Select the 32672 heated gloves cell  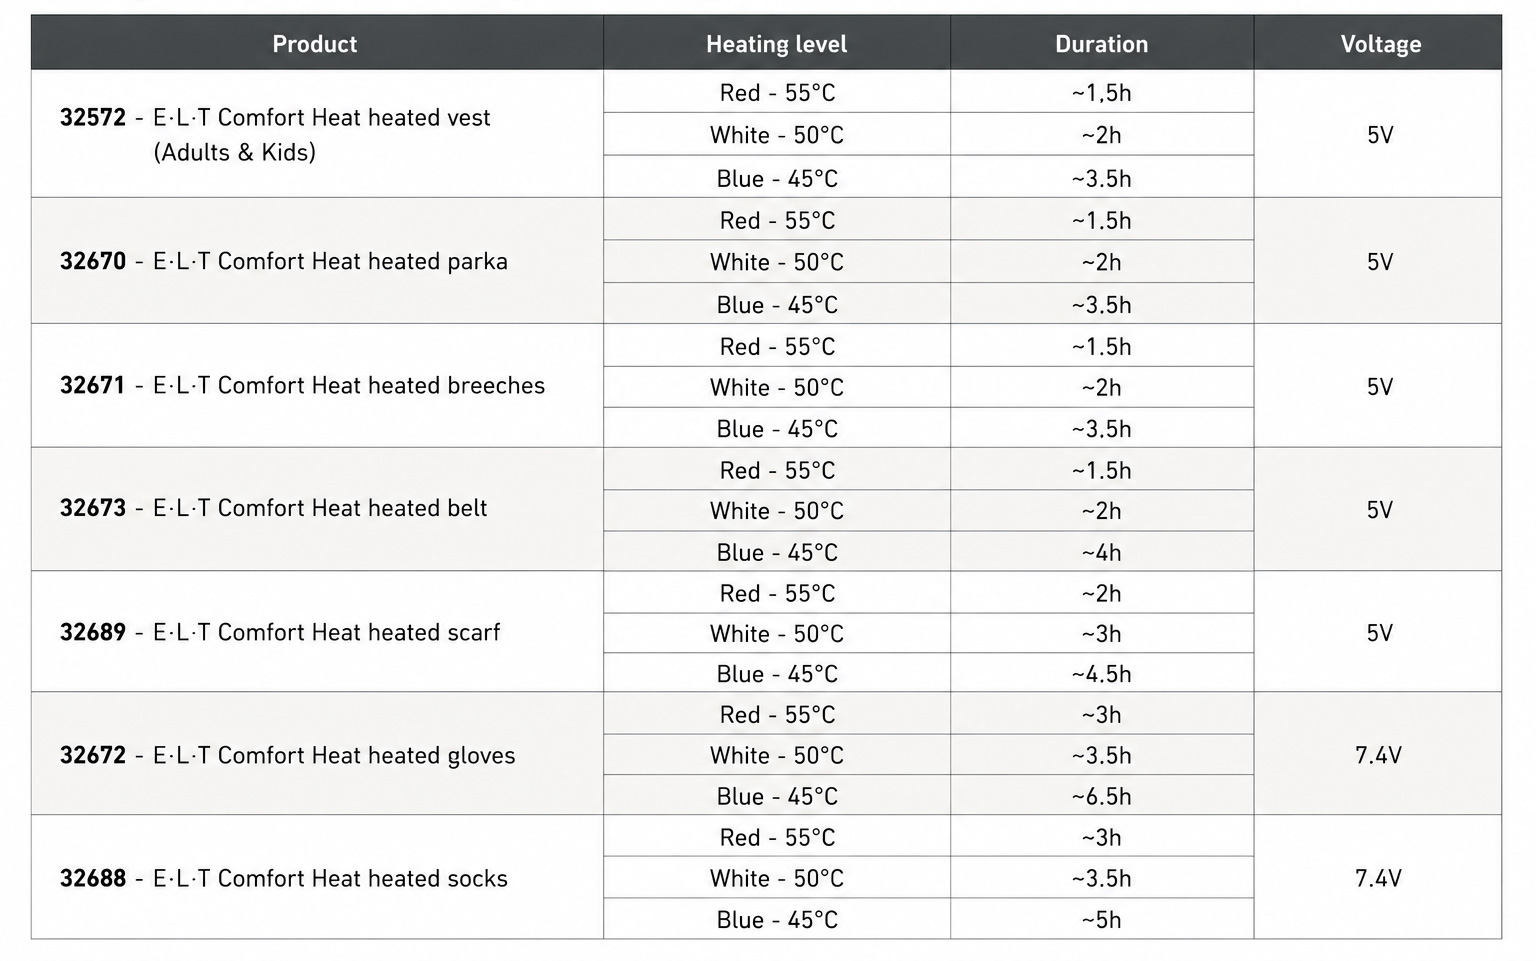click(x=316, y=754)
